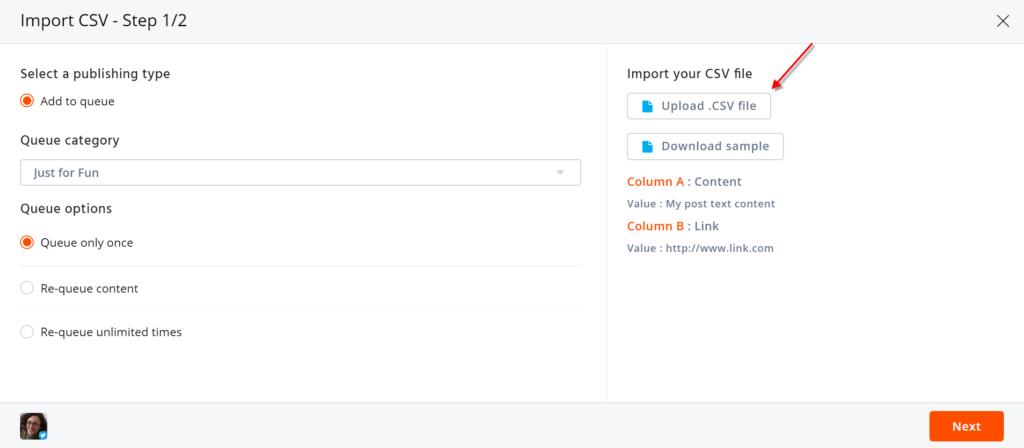Image resolution: width=1024 pixels, height=448 pixels.
Task: Click the Twitter badge on the profile avatar
Action: [42, 435]
